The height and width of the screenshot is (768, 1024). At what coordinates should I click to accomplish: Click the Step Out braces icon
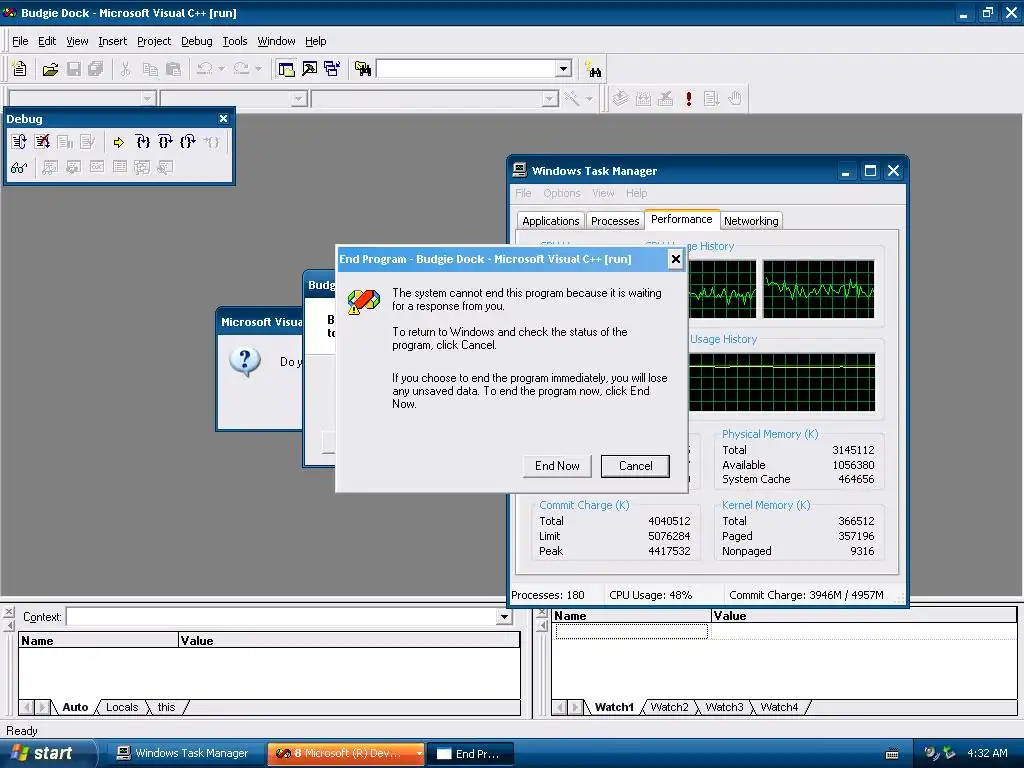188,142
